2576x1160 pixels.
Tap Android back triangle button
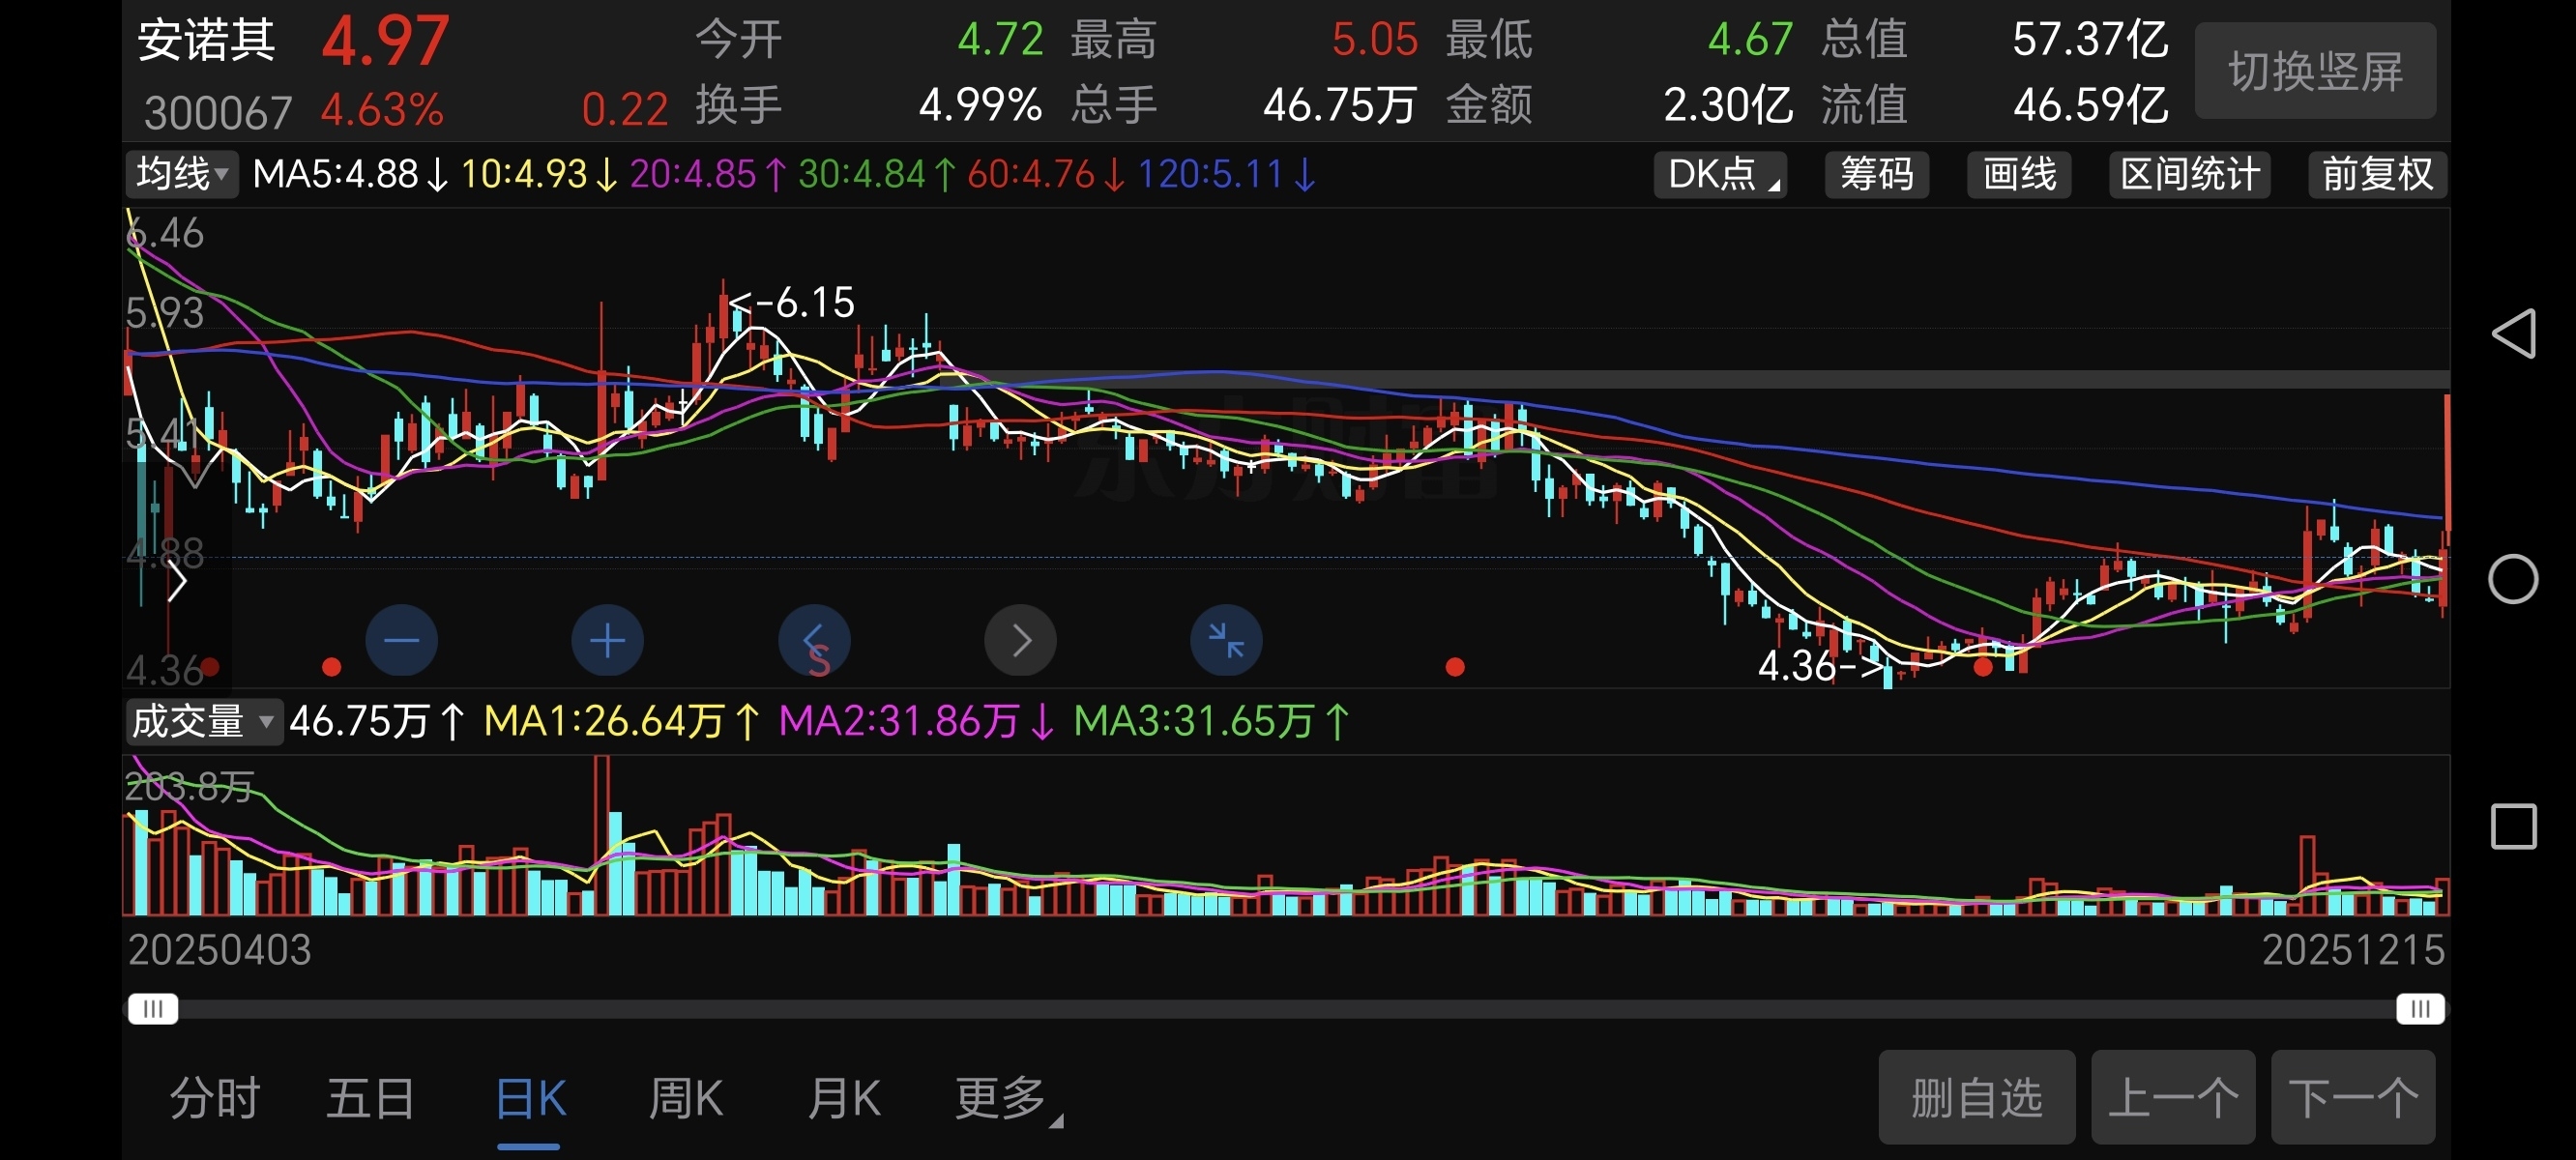pyautogui.click(x=2513, y=333)
